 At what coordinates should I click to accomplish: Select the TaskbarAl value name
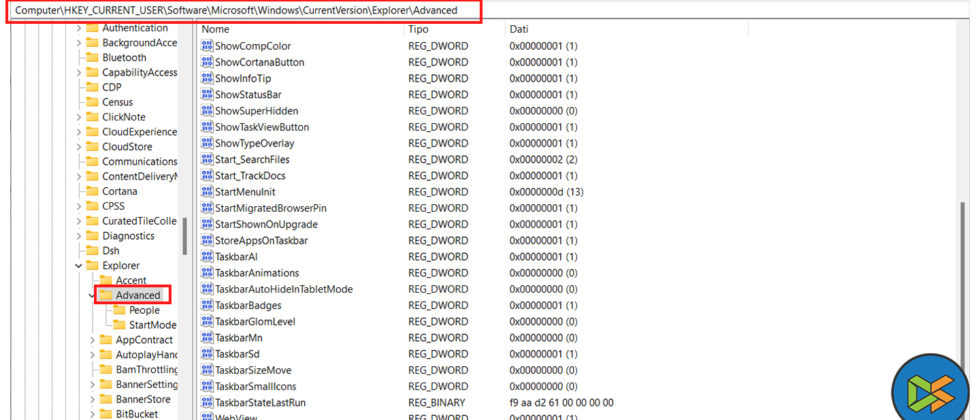(236, 257)
